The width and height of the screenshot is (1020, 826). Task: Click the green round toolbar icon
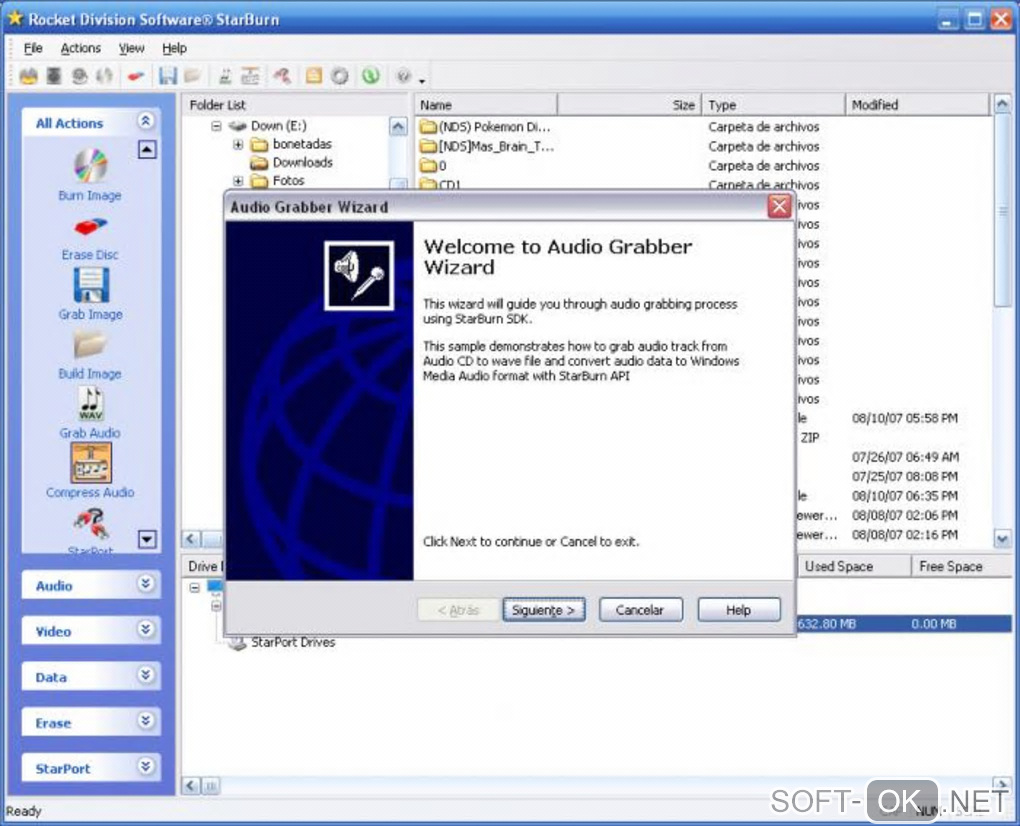click(x=371, y=76)
